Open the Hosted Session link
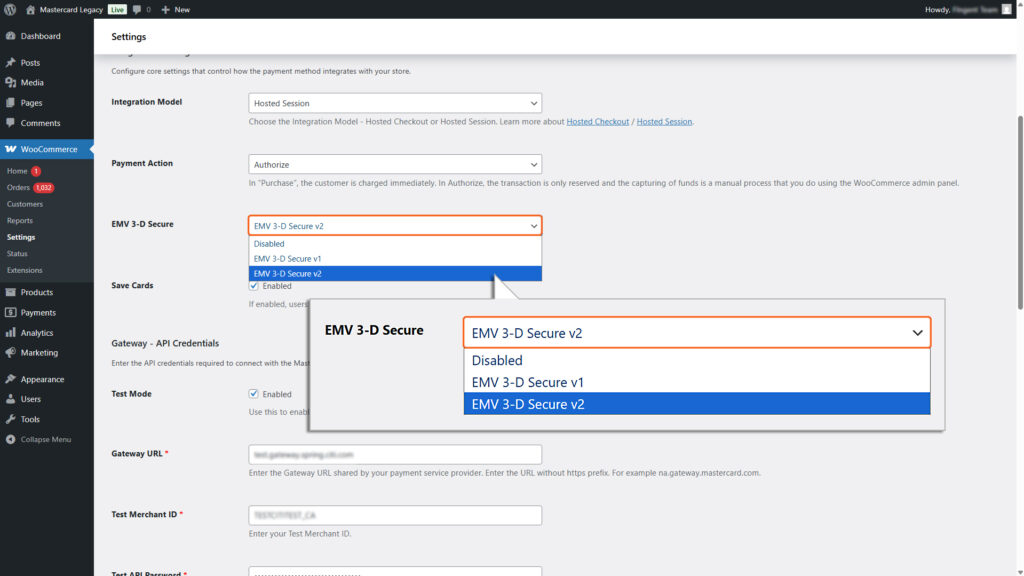 [x=667, y=121]
